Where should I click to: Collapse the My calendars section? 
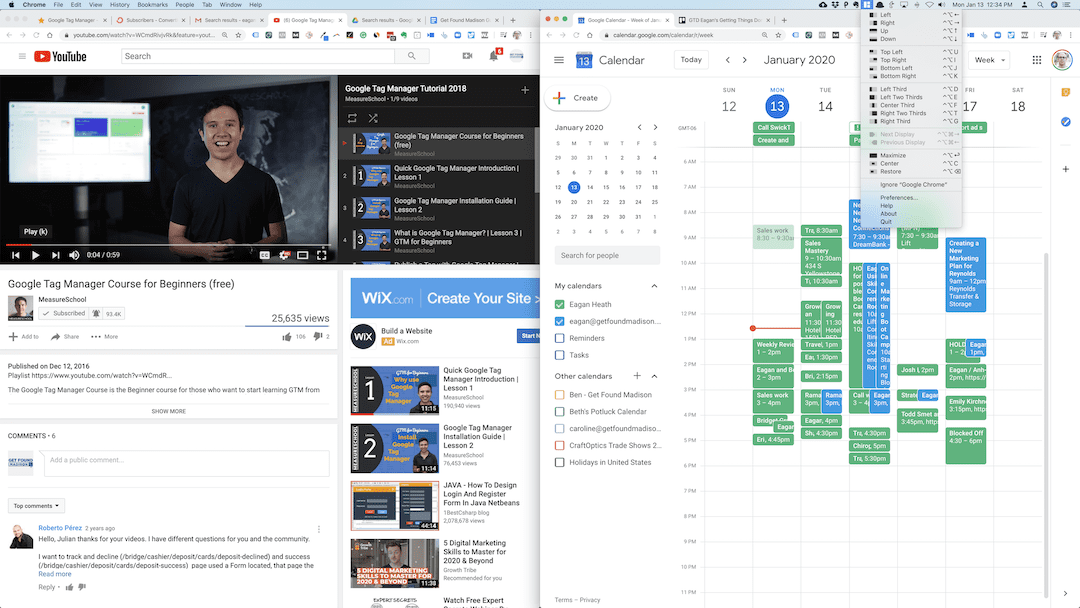click(654, 286)
